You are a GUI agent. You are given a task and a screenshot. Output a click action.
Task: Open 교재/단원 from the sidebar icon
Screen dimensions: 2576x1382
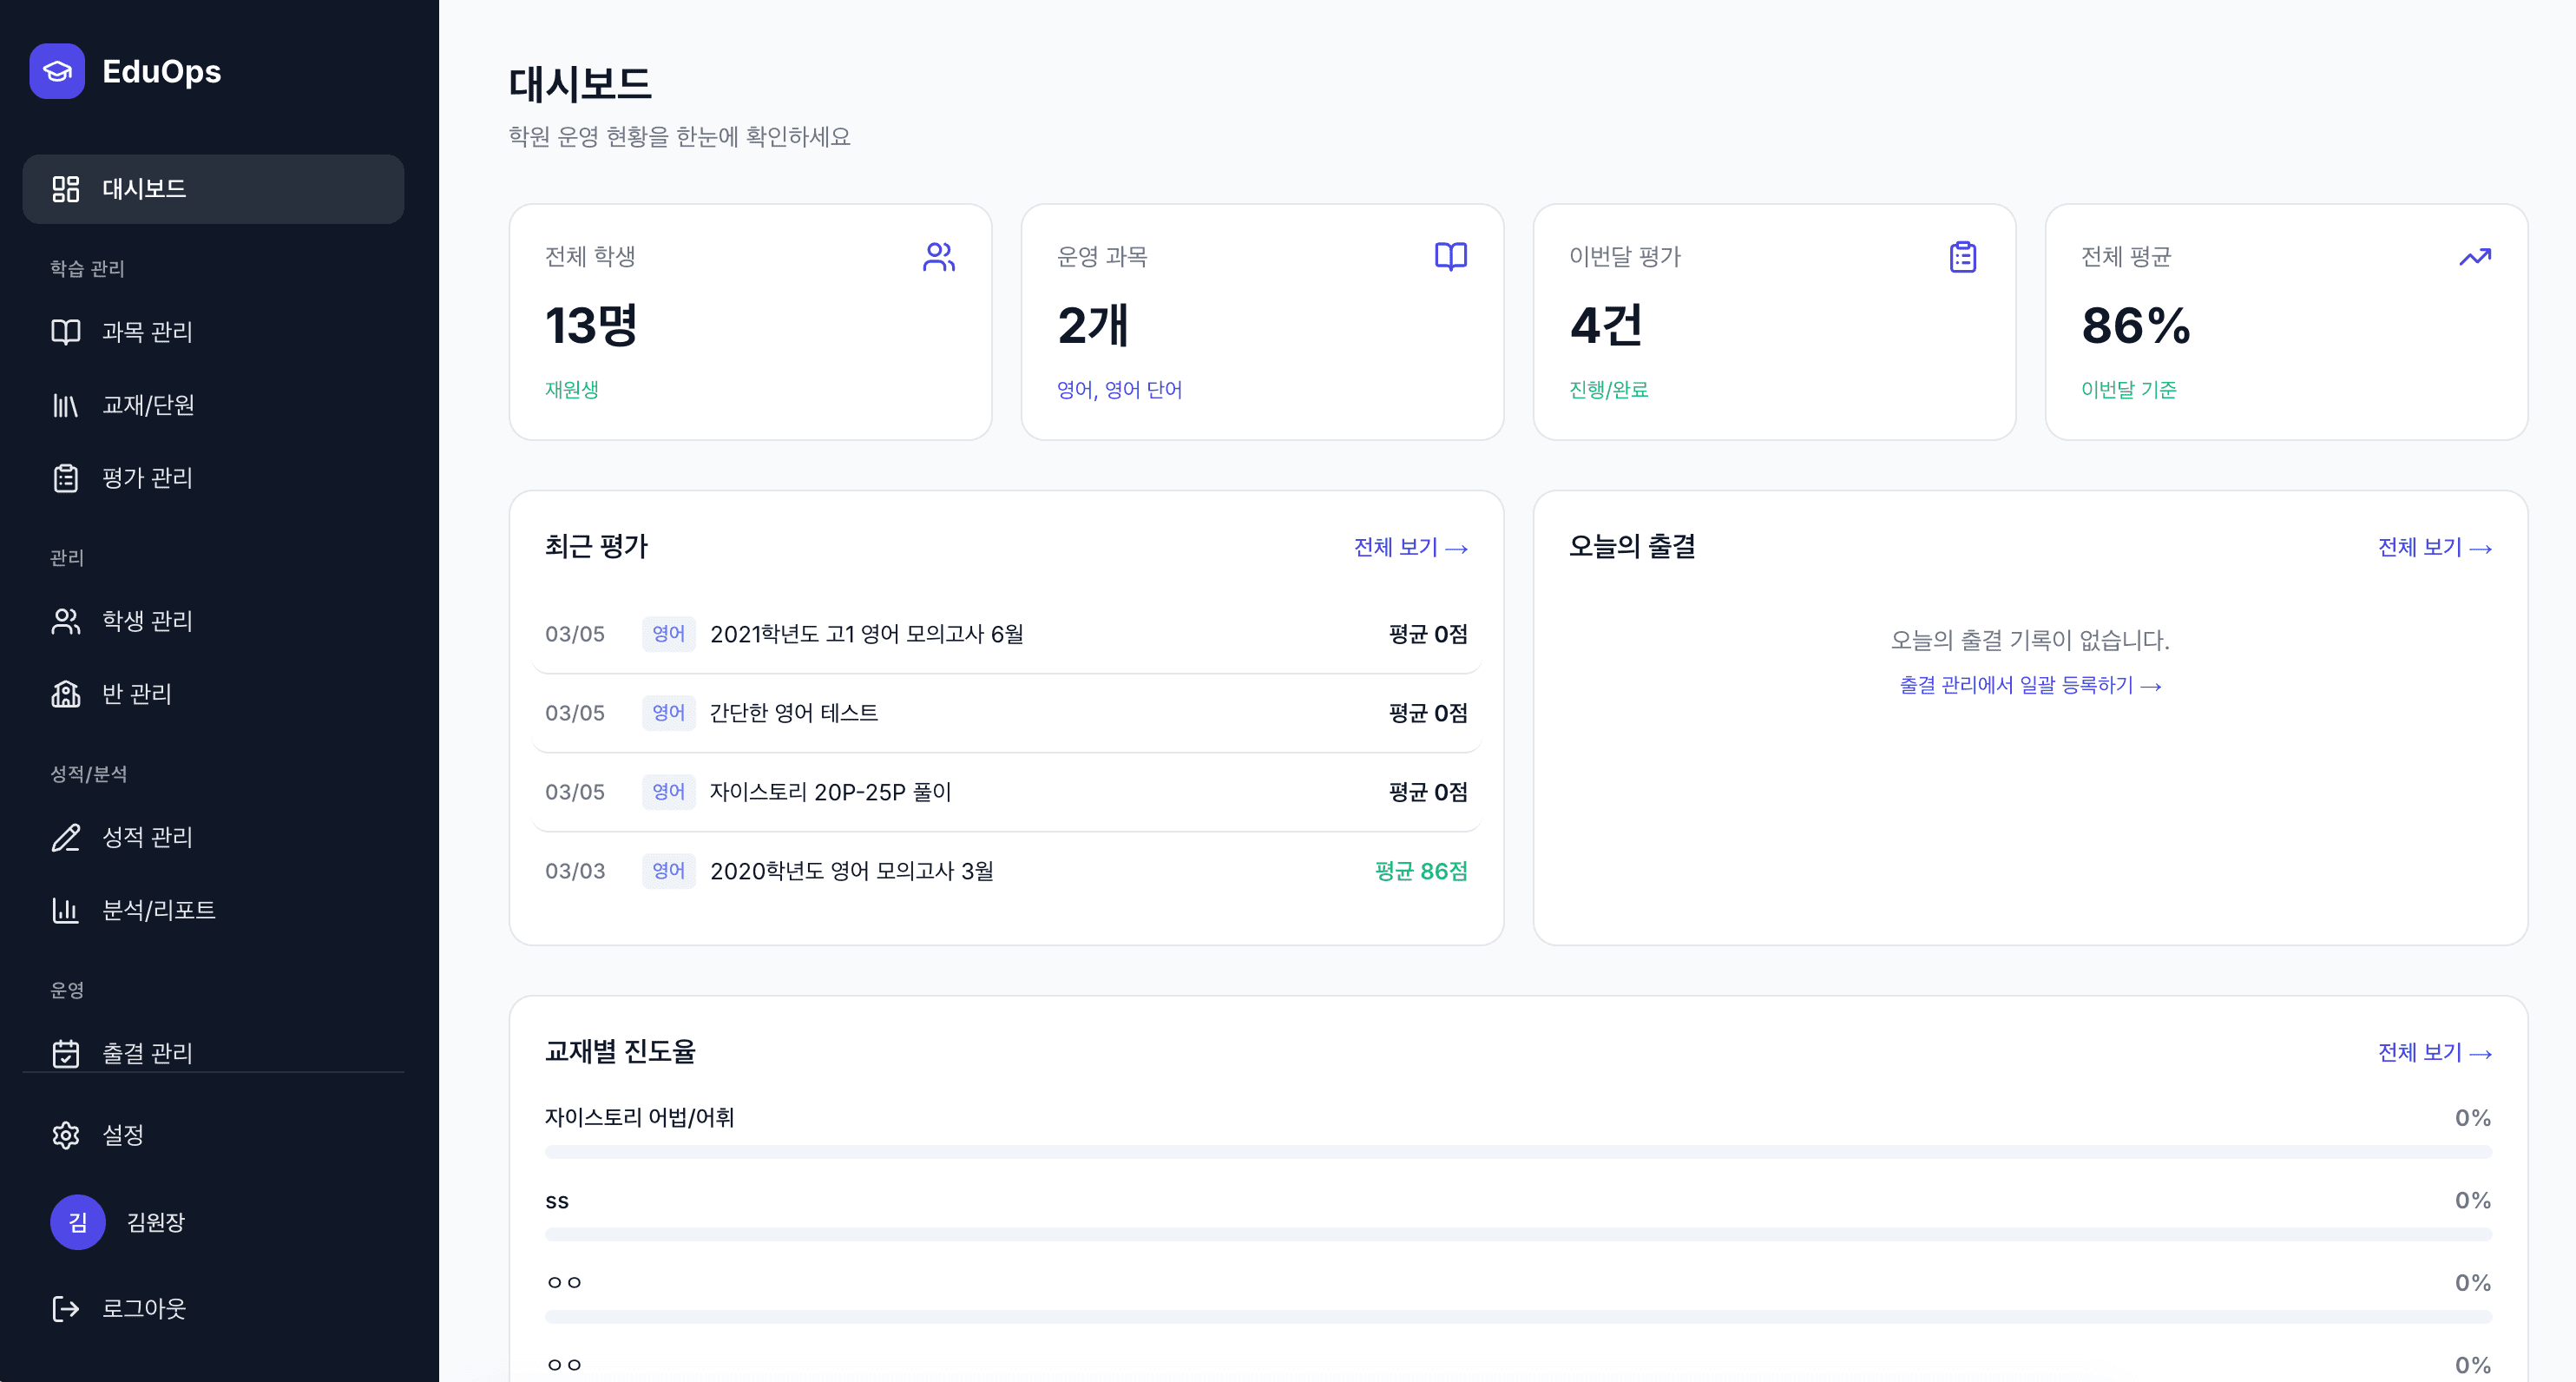[65, 405]
